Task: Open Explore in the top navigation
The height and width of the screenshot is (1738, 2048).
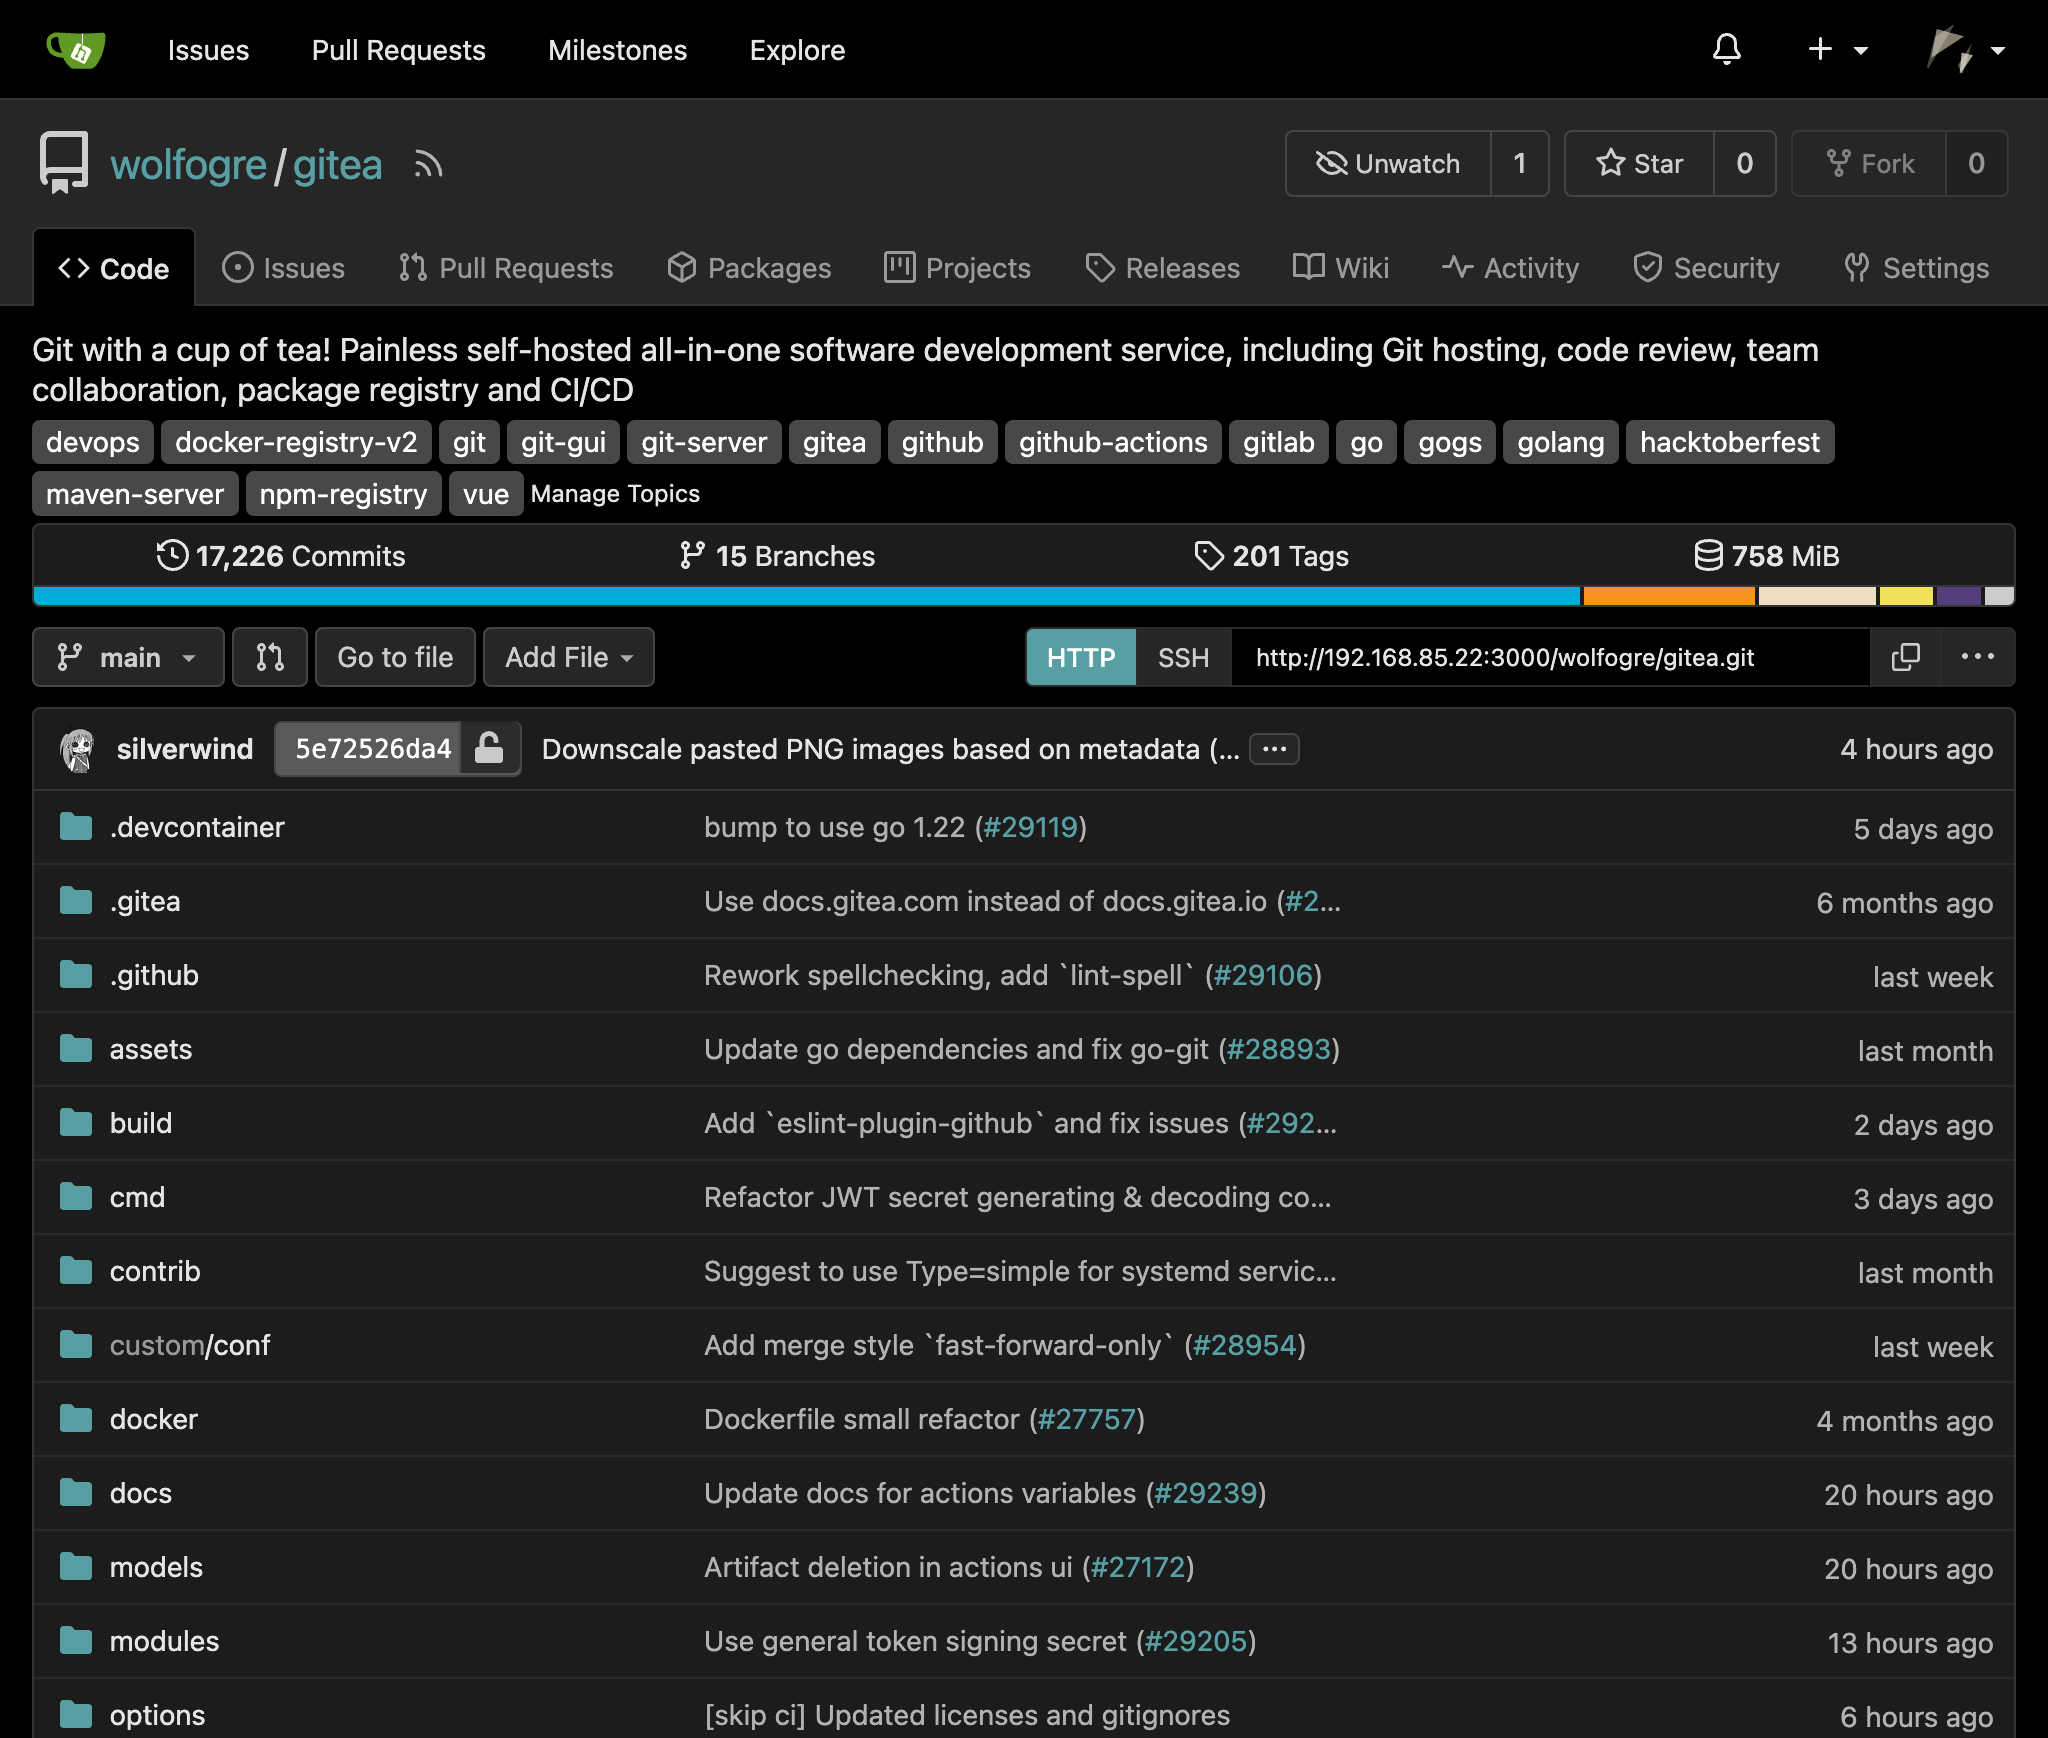Action: [x=797, y=50]
